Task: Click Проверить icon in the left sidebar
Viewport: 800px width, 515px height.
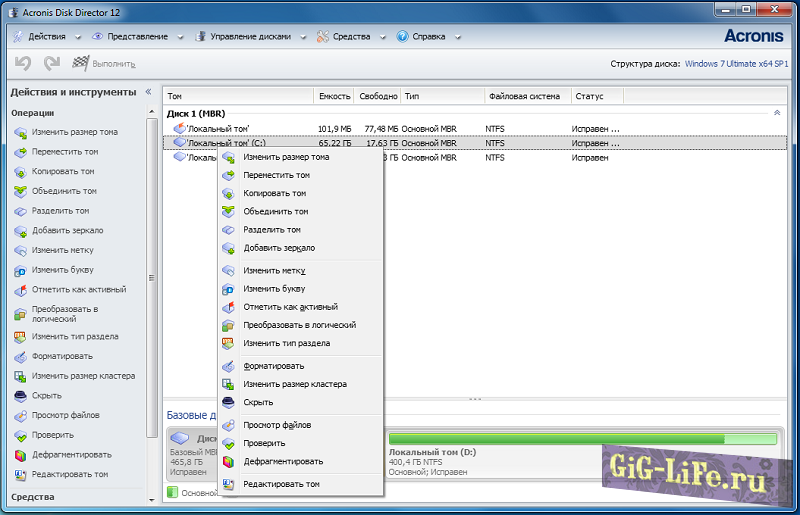Action: point(20,435)
